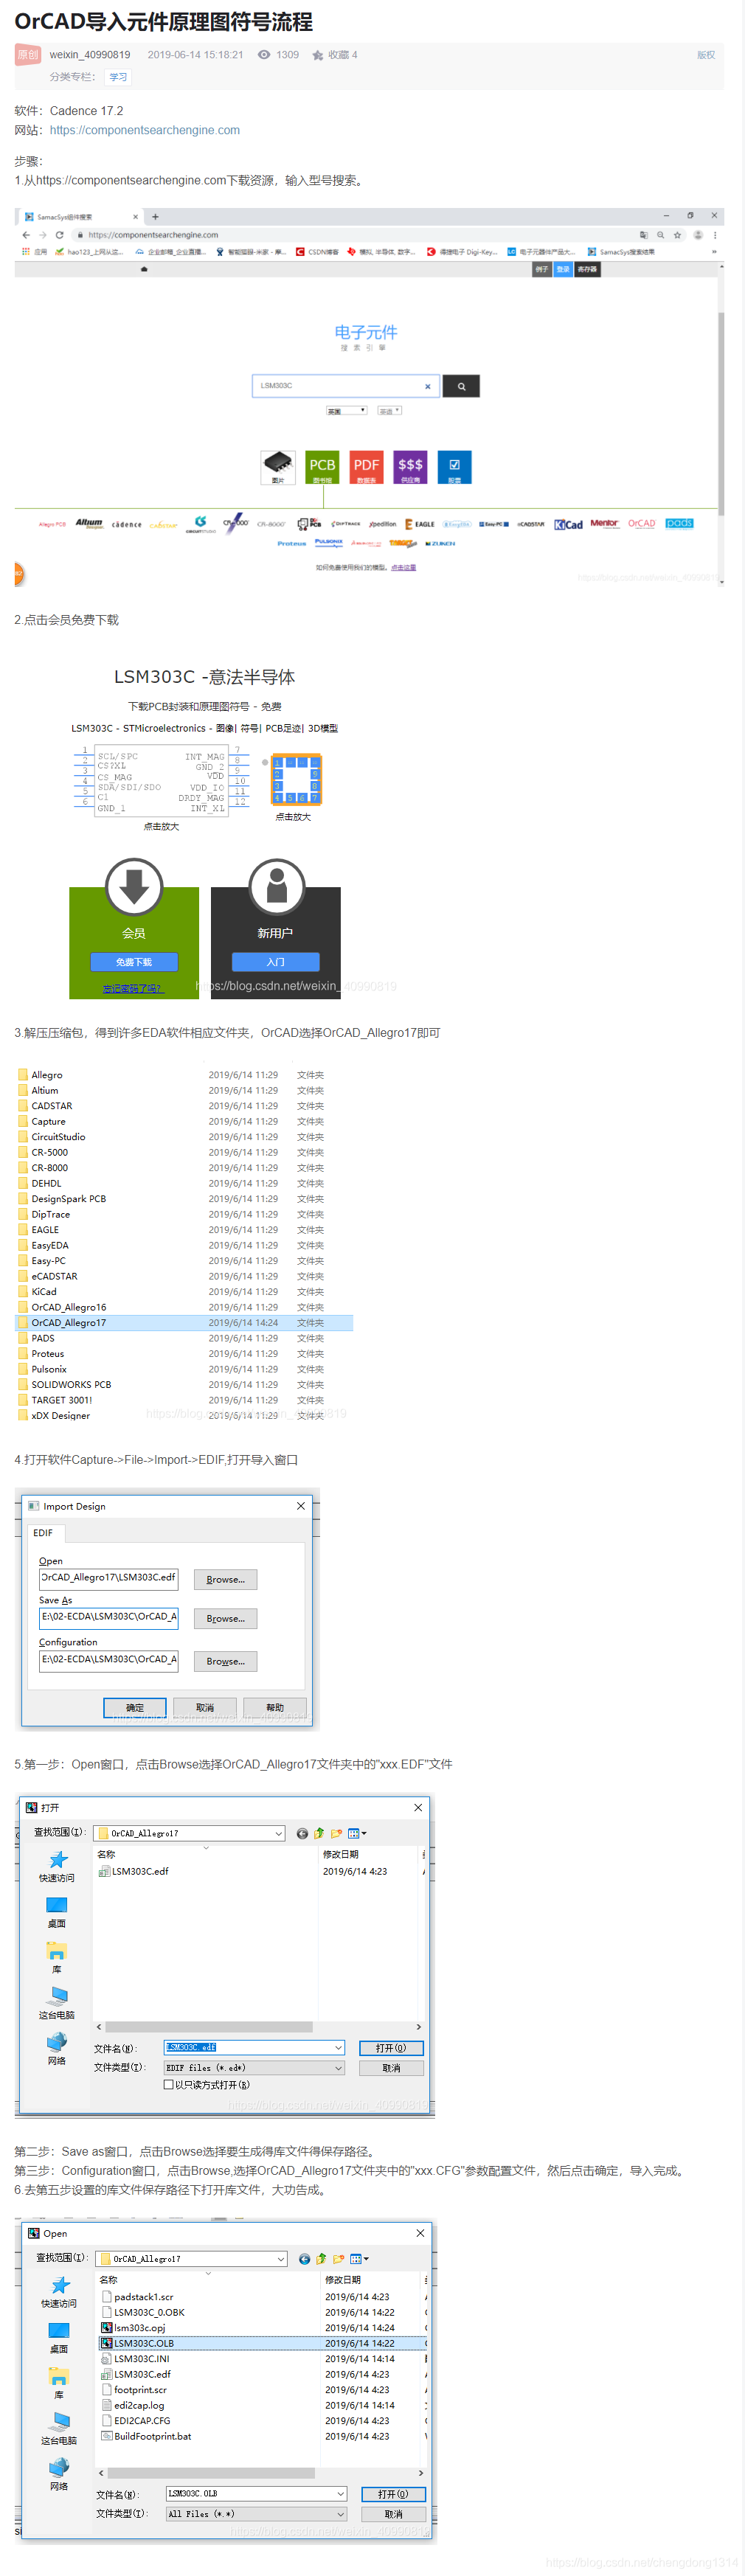
Task: Click the 新用户 person circle icon
Action: 276,886
